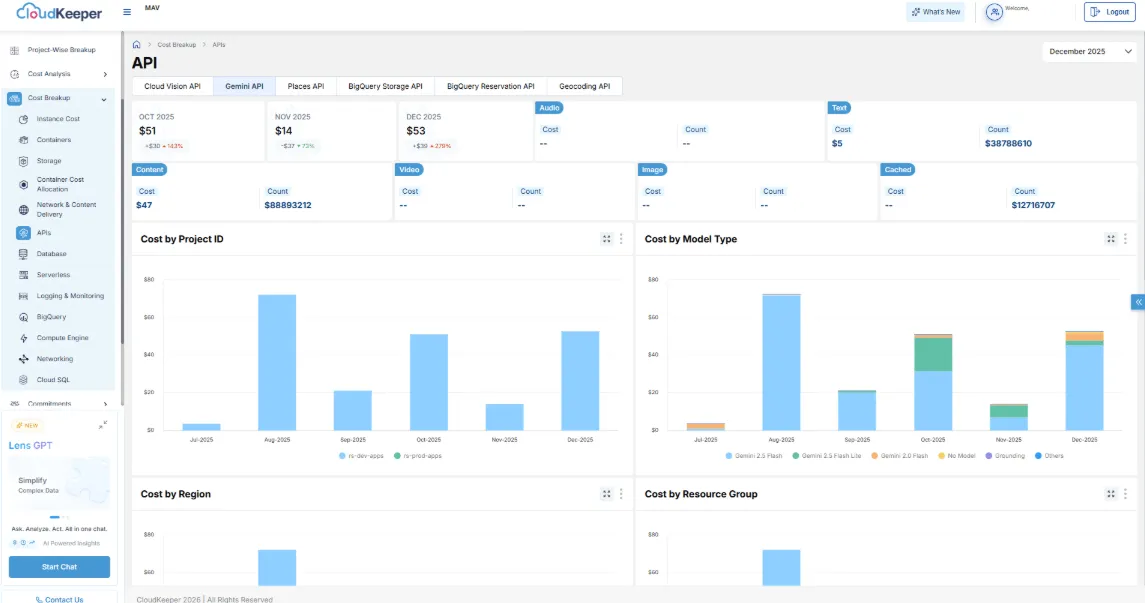Click the Storage sidebar icon
This screenshot has width=1145, height=603.
tap(23, 161)
